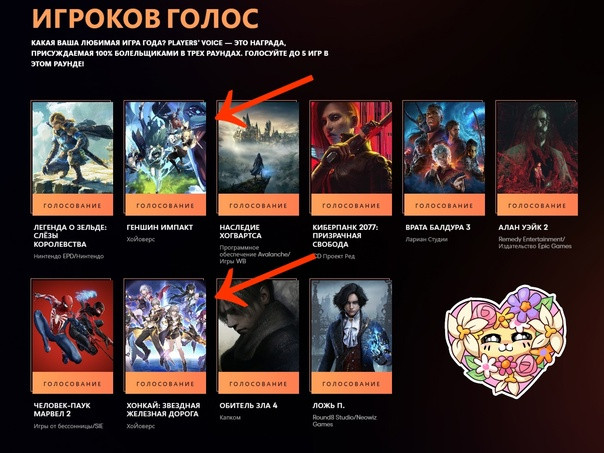Click the Геншин Импакт title text
This screenshot has height=453, width=604.
(159, 227)
